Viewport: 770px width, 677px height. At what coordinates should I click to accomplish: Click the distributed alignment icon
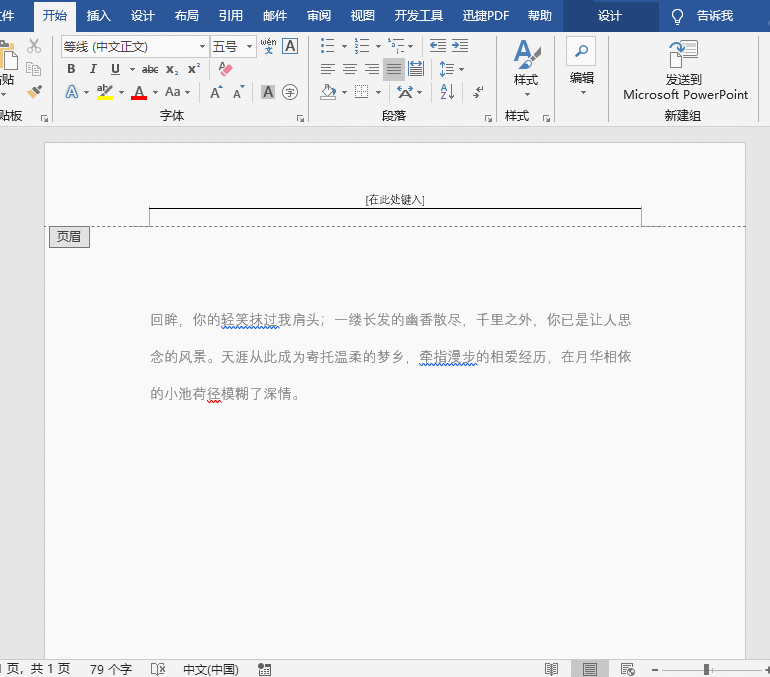(x=416, y=69)
